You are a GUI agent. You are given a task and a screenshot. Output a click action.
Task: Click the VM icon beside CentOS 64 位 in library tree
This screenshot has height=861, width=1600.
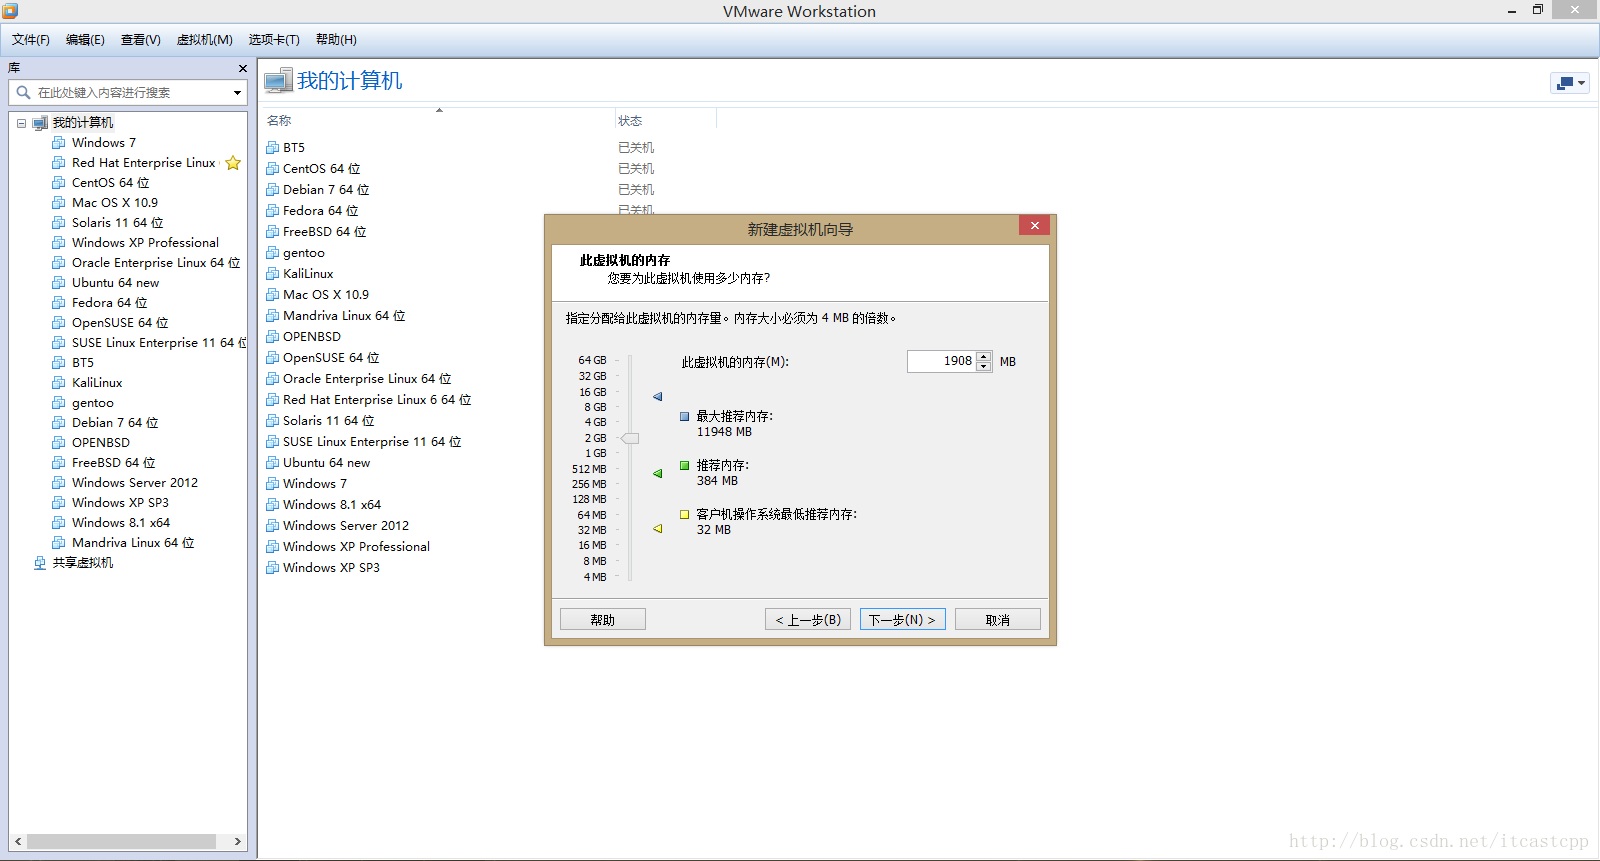59,183
